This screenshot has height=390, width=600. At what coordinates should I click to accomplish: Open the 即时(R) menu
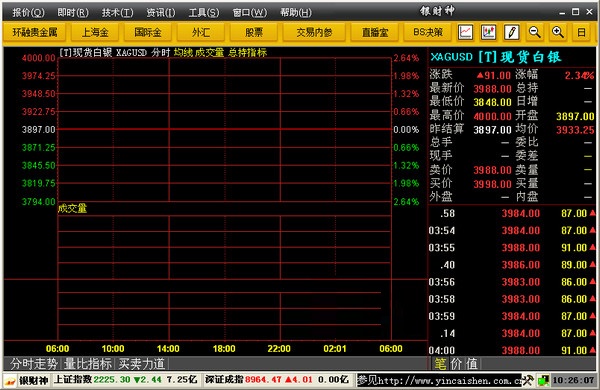[73, 13]
